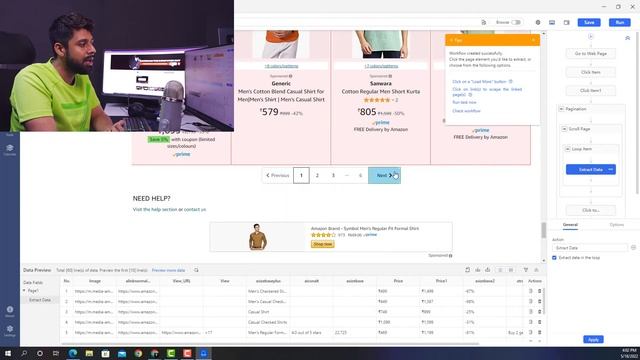
Task: Open the Extract Data step more-options dots
Action: pyautogui.click(x=611, y=169)
